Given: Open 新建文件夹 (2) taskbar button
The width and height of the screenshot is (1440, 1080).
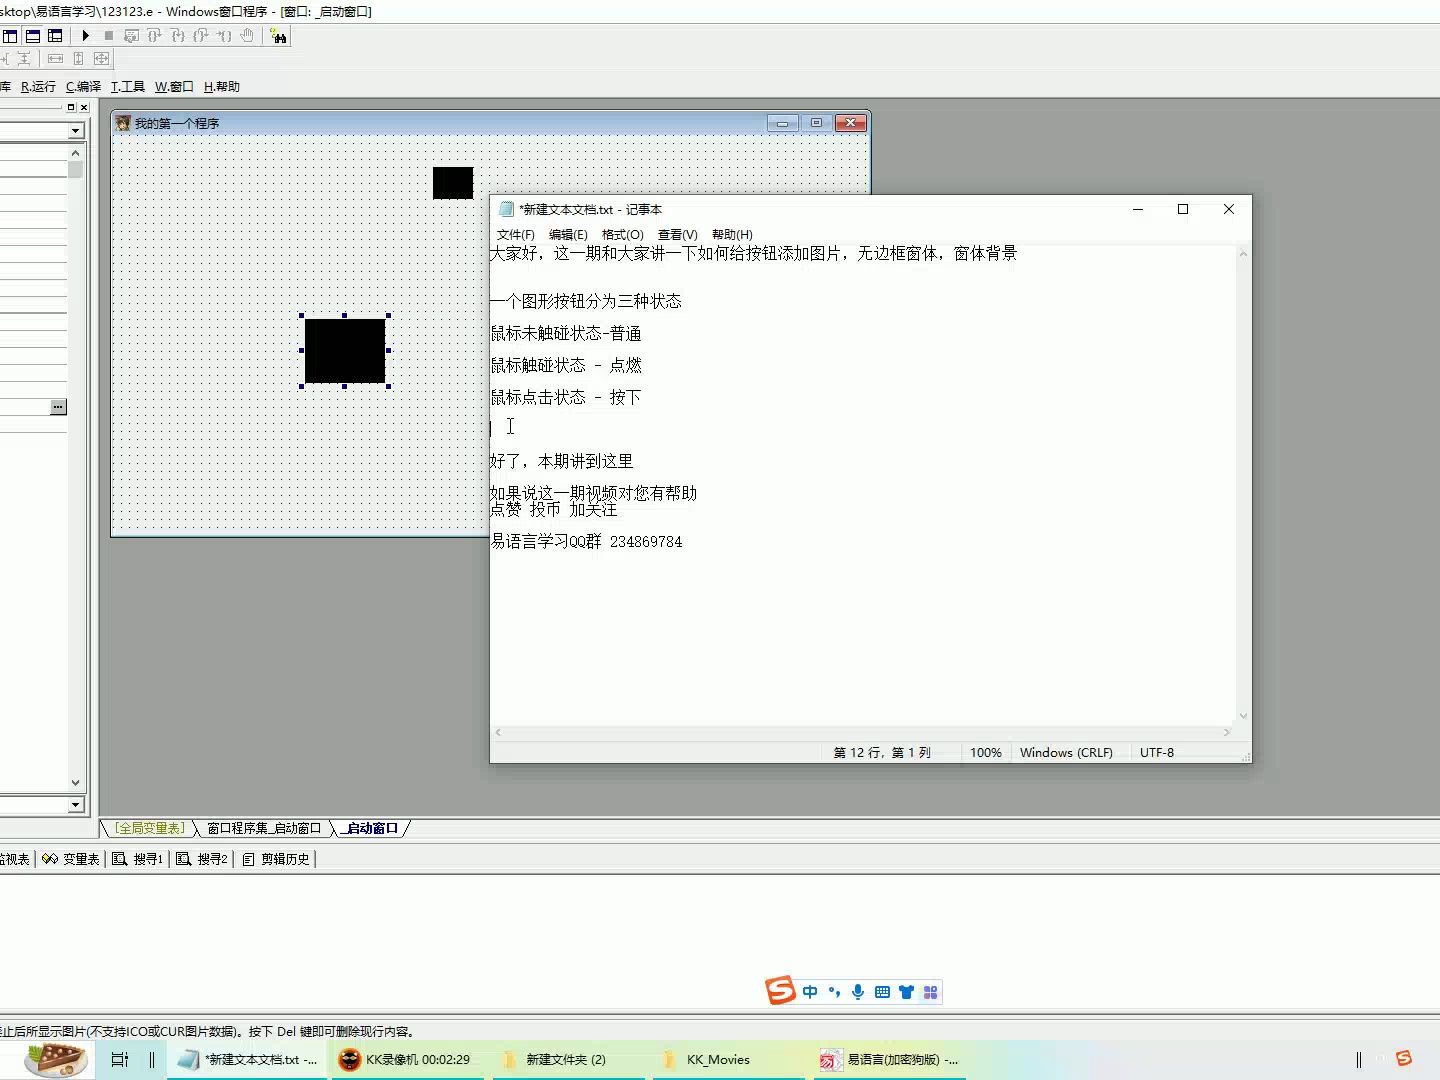Looking at the screenshot, I should click(x=570, y=1059).
